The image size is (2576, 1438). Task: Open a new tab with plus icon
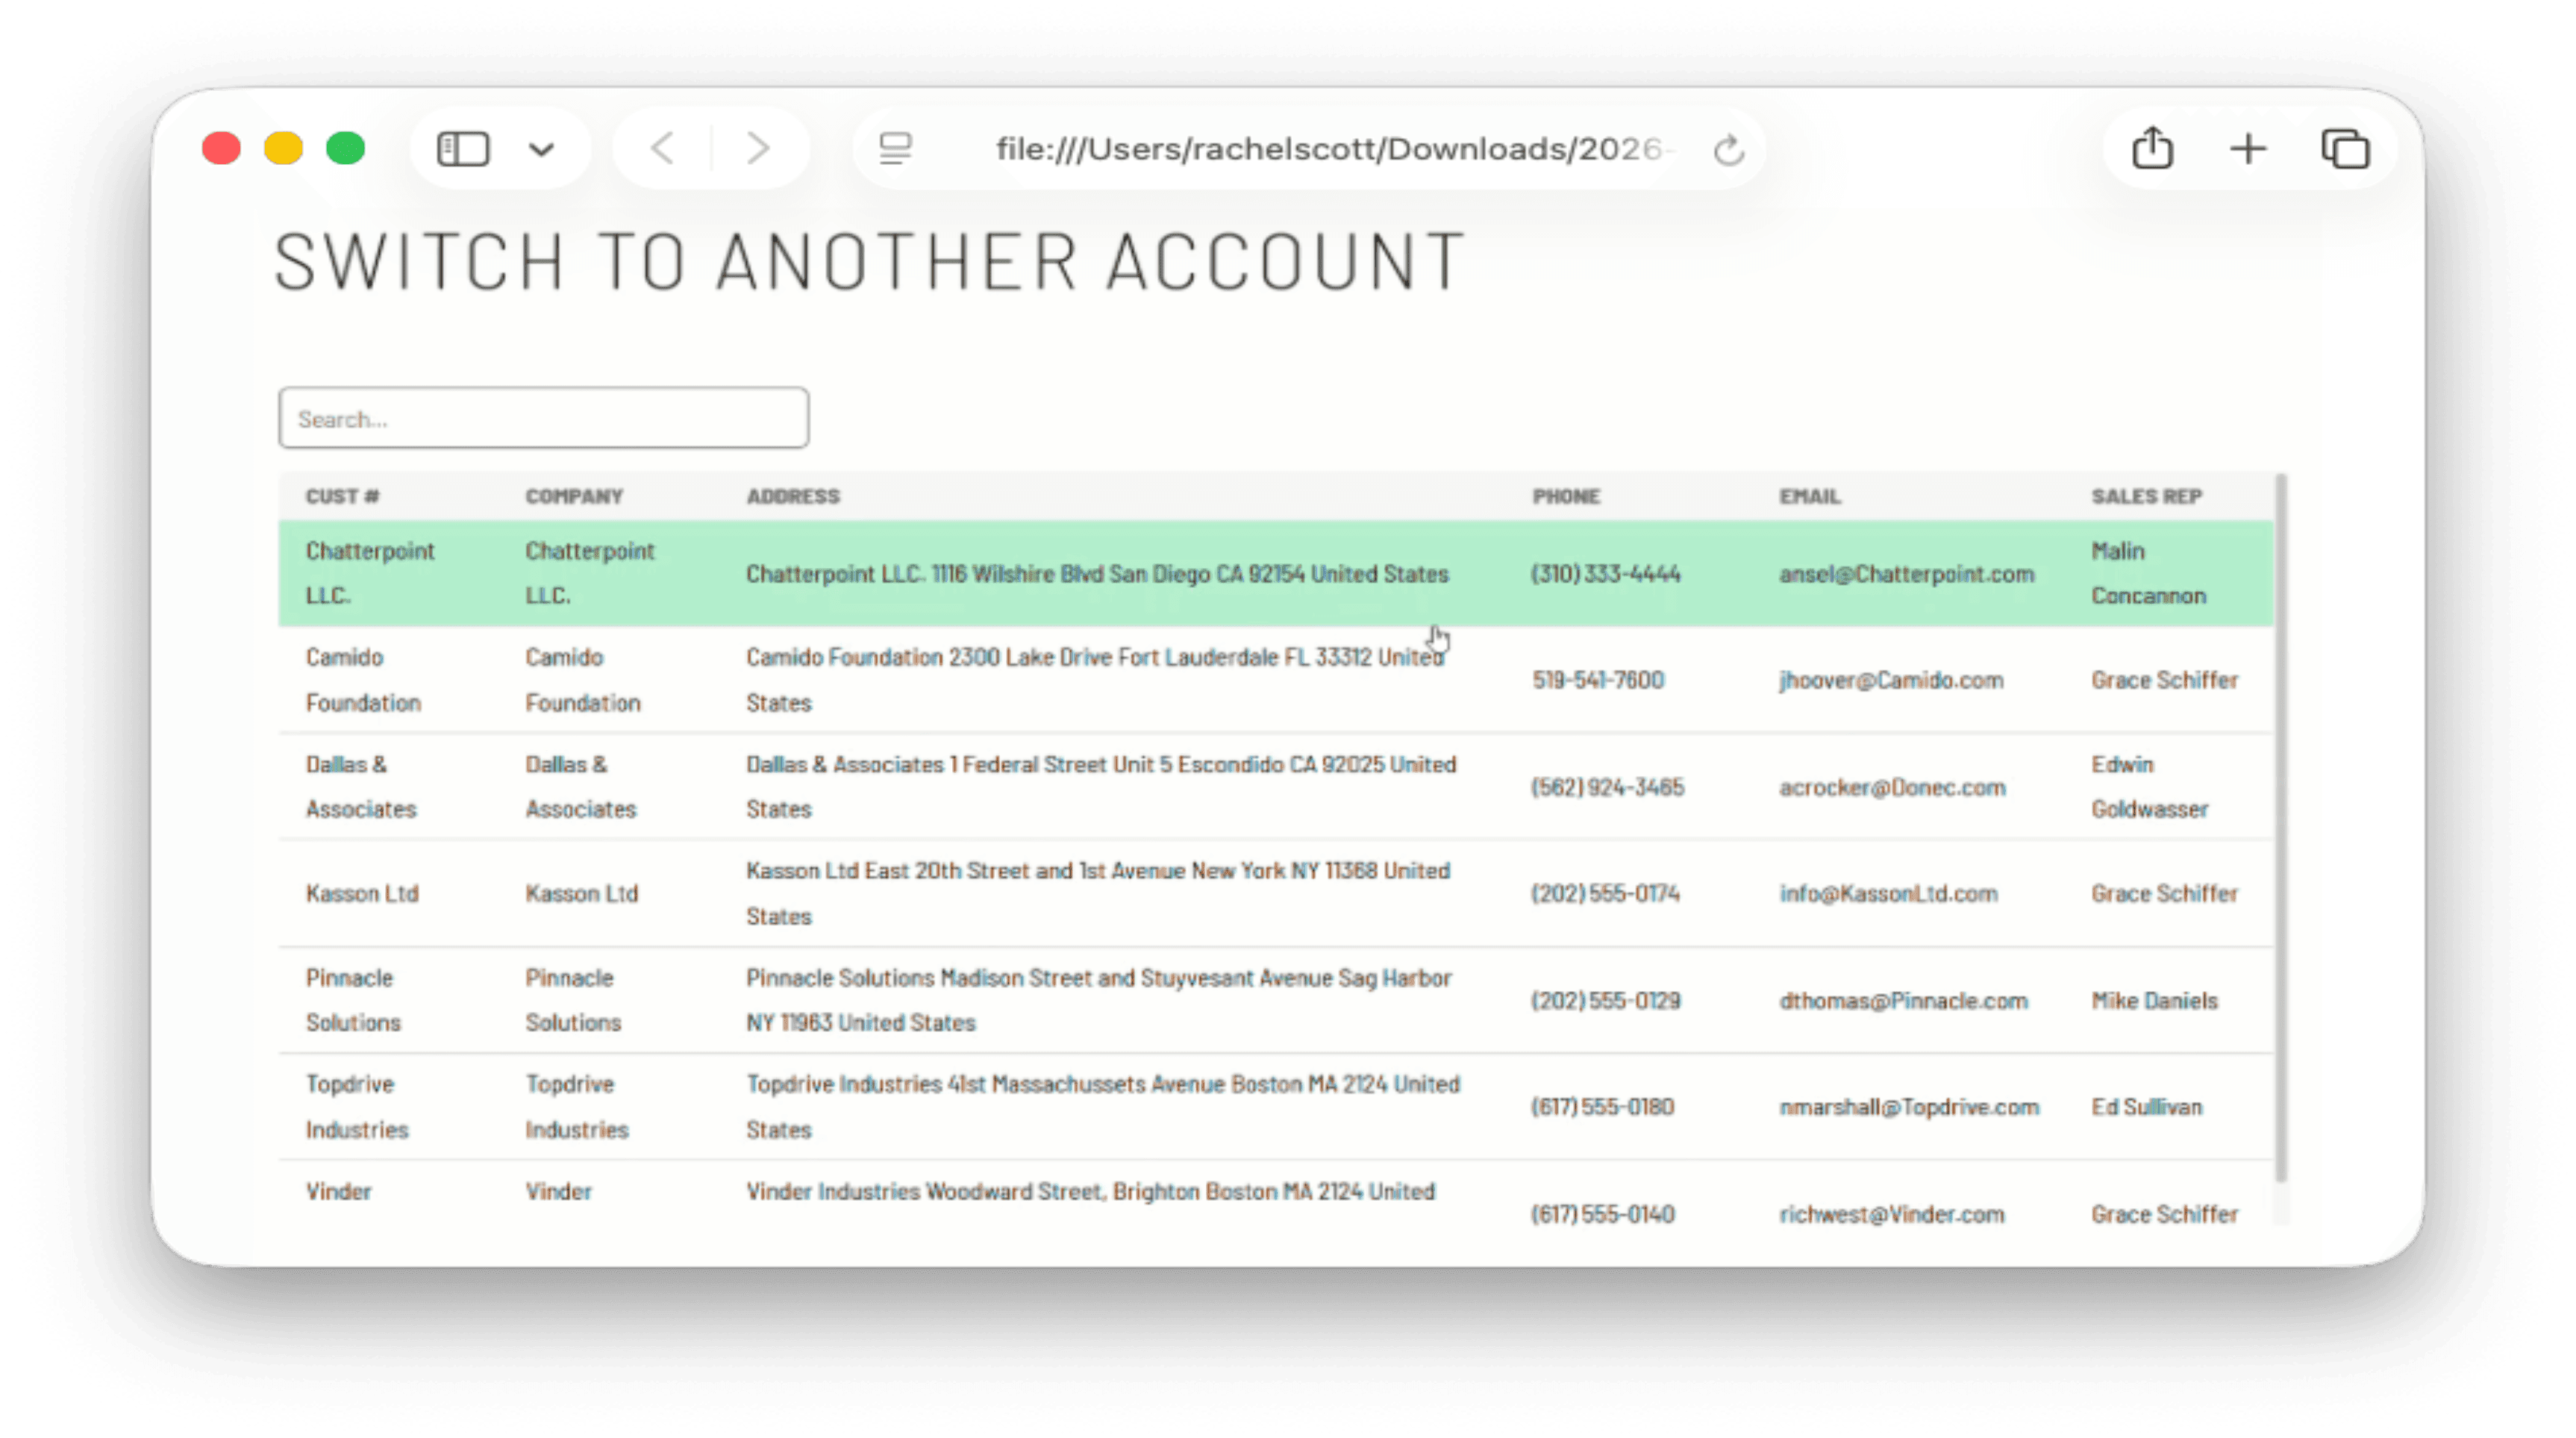[x=2248, y=149]
